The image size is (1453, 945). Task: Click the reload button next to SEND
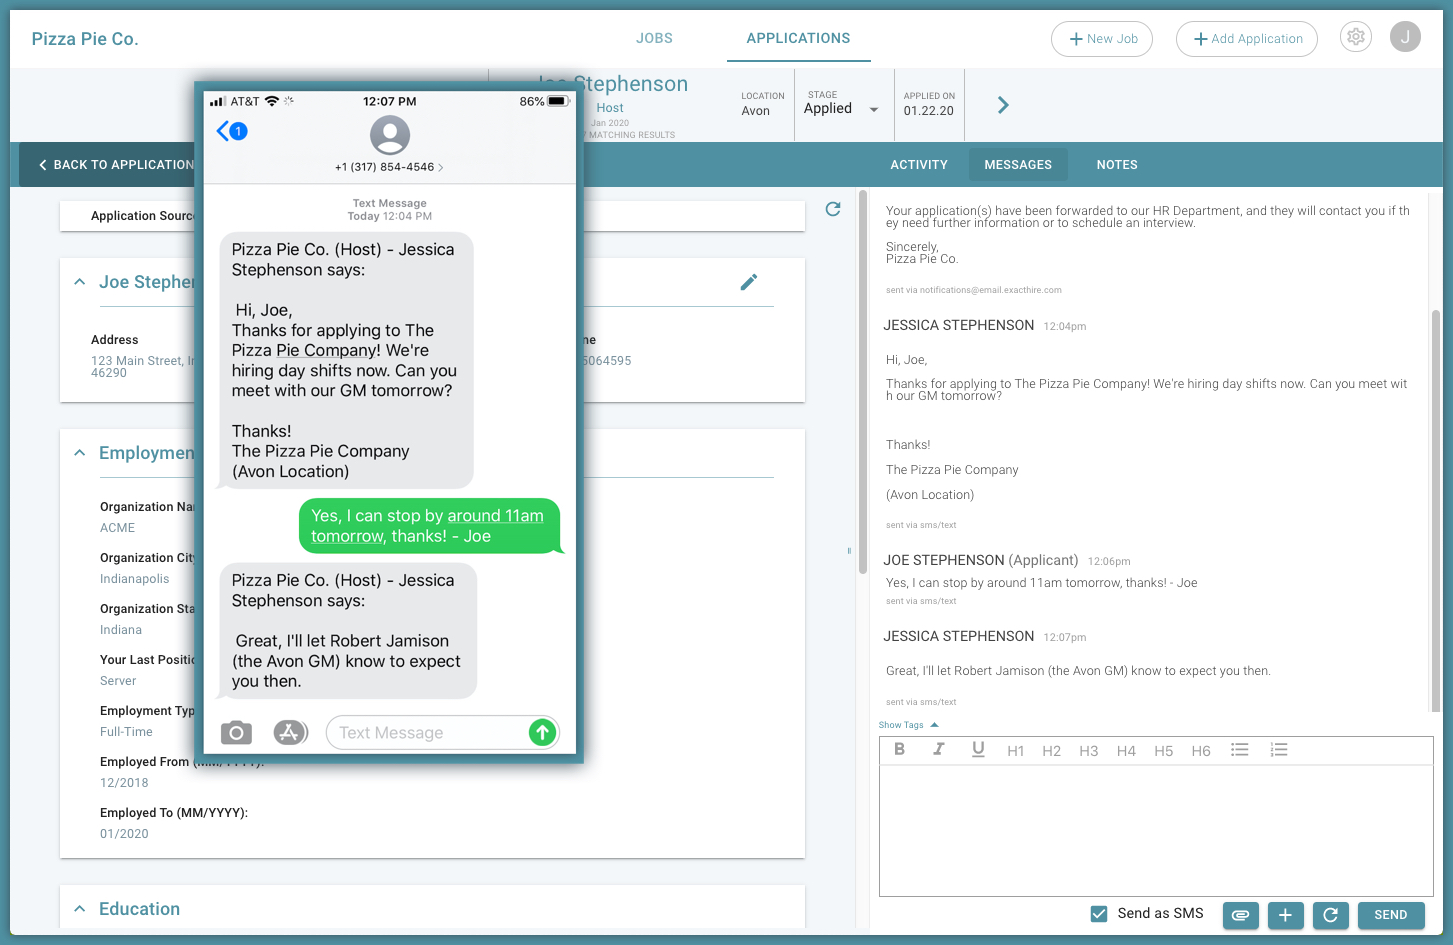[x=1331, y=915]
